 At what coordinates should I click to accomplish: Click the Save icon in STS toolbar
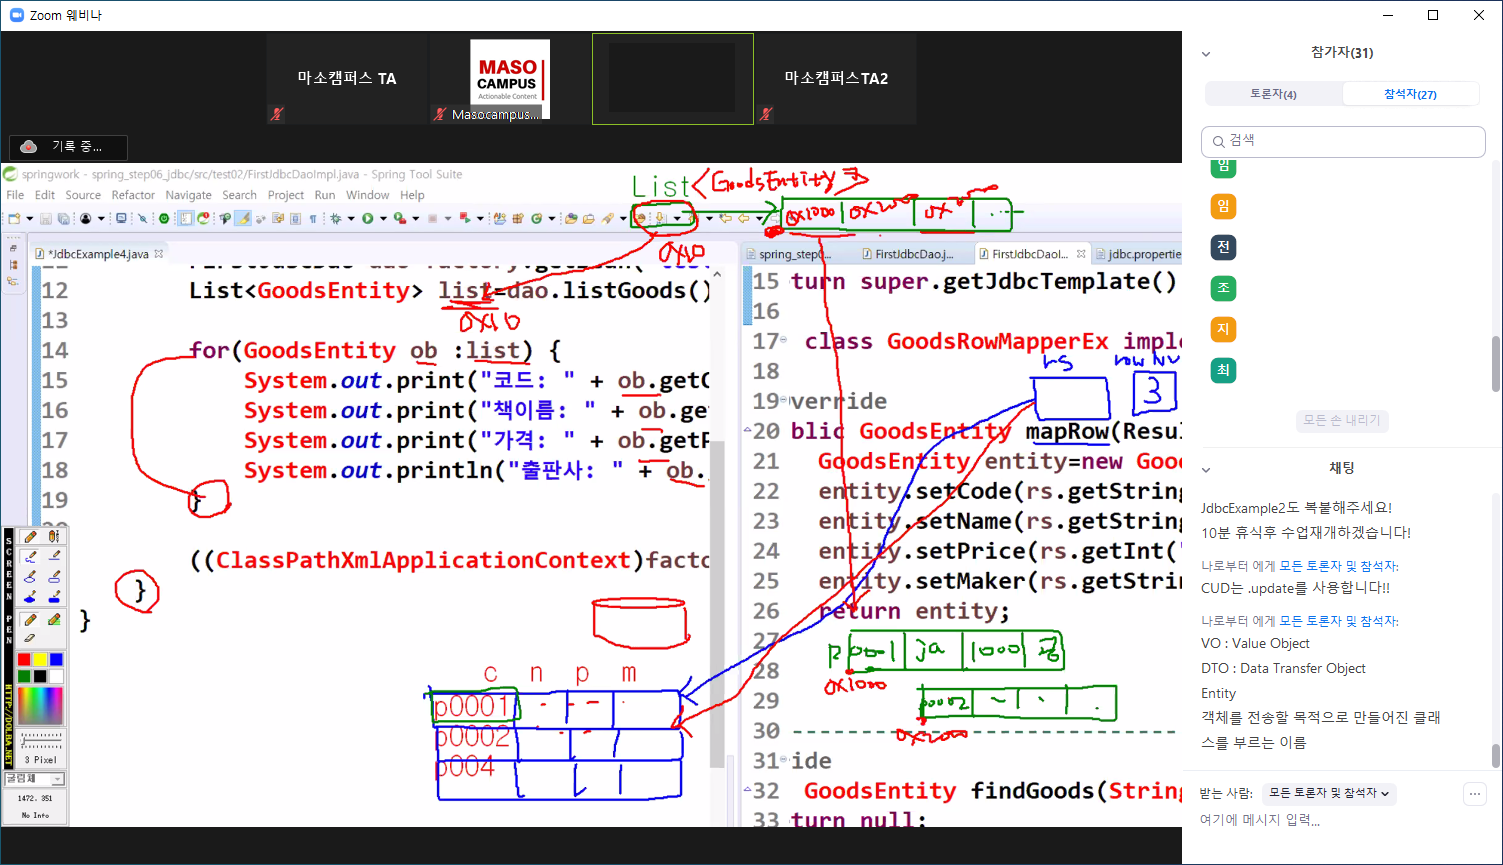point(47,218)
